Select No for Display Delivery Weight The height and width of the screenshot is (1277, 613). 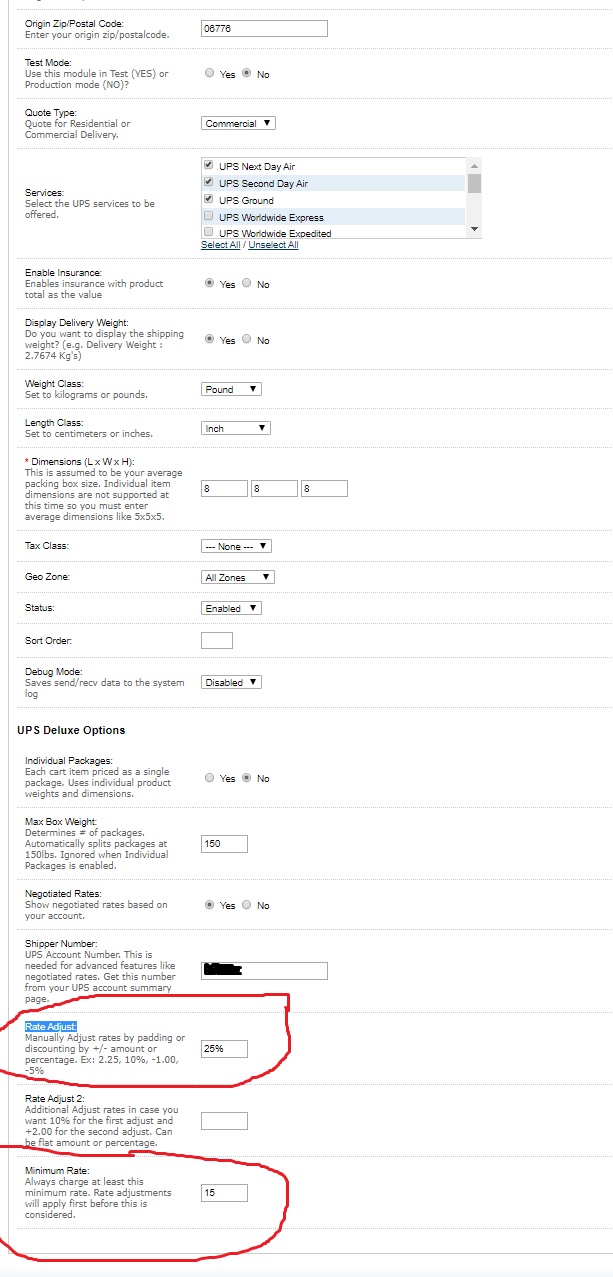pyautogui.click(x=247, y=339)
